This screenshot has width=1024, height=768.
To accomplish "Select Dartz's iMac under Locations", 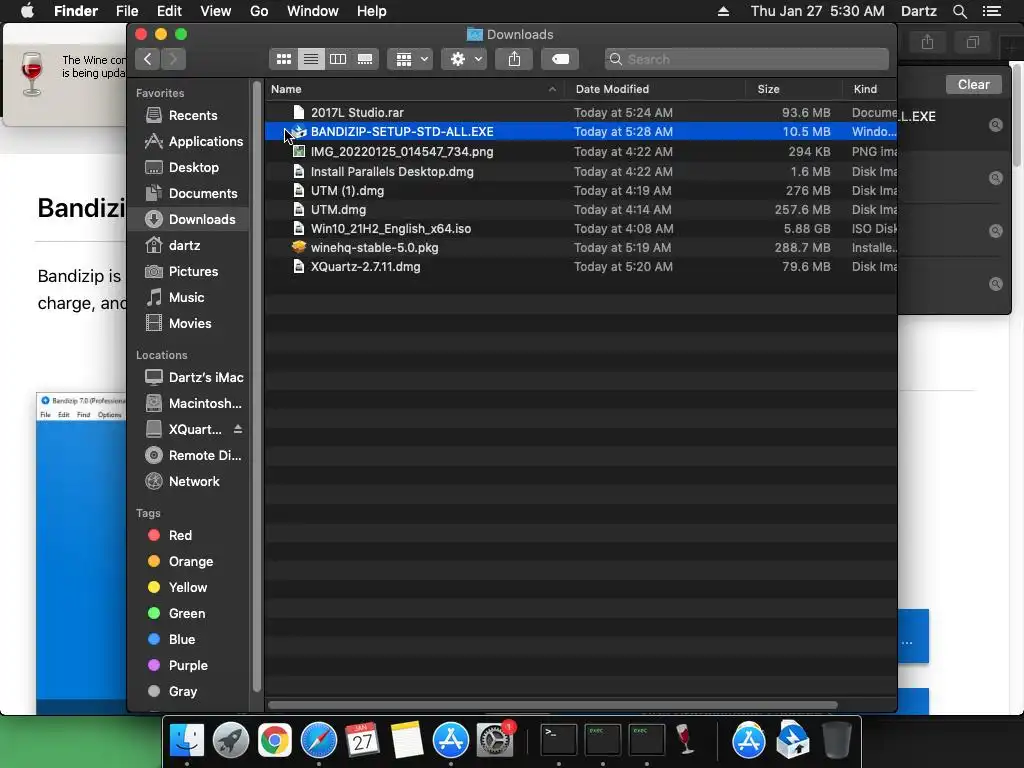I will coord(187,377).
